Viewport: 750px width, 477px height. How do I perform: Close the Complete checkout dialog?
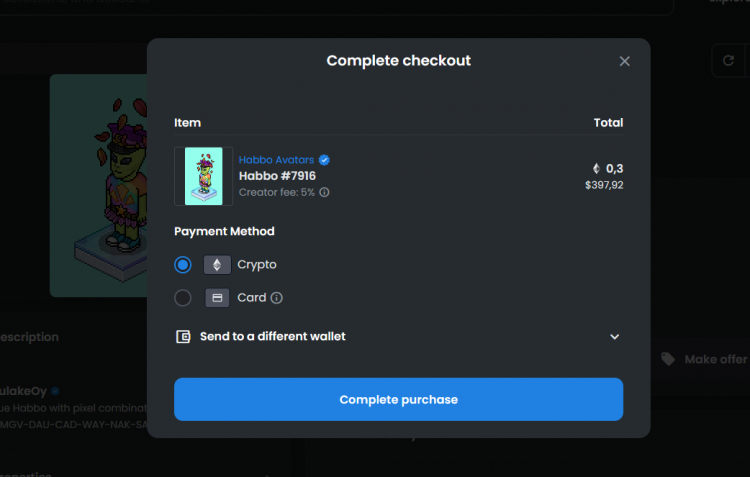click(x=624, y=61)
